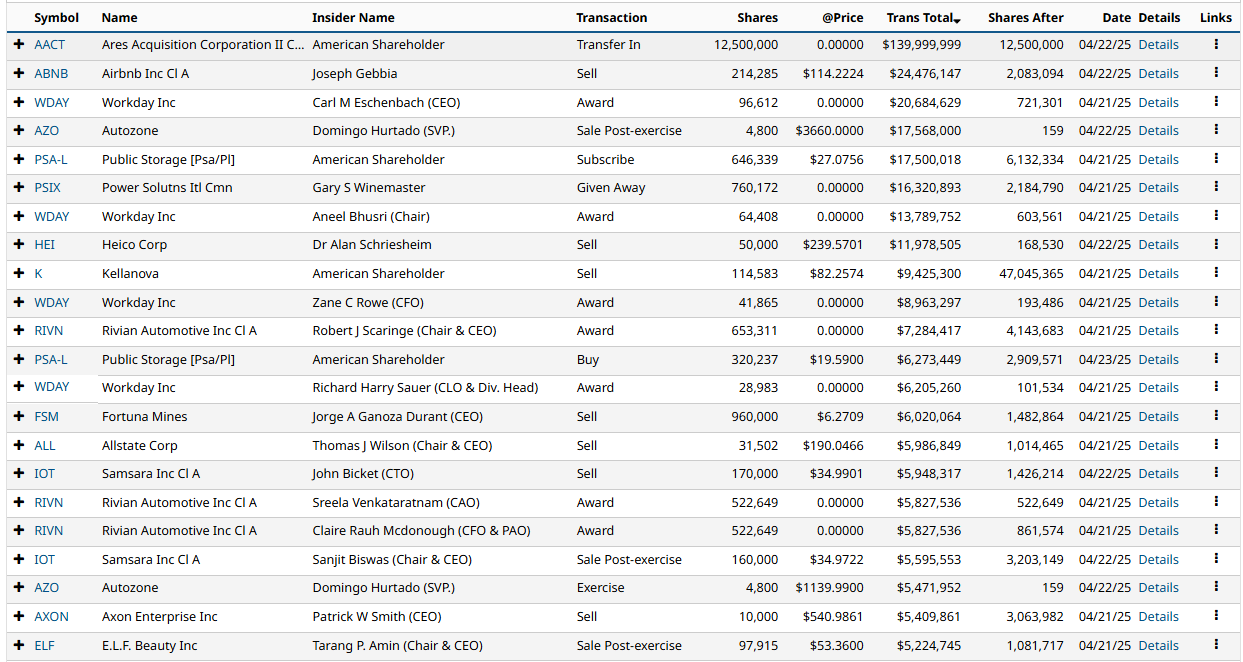Open the AXON symbol link
Image resolution: width=1243 pixels, height=662 pixels.
tap(51, 616)
